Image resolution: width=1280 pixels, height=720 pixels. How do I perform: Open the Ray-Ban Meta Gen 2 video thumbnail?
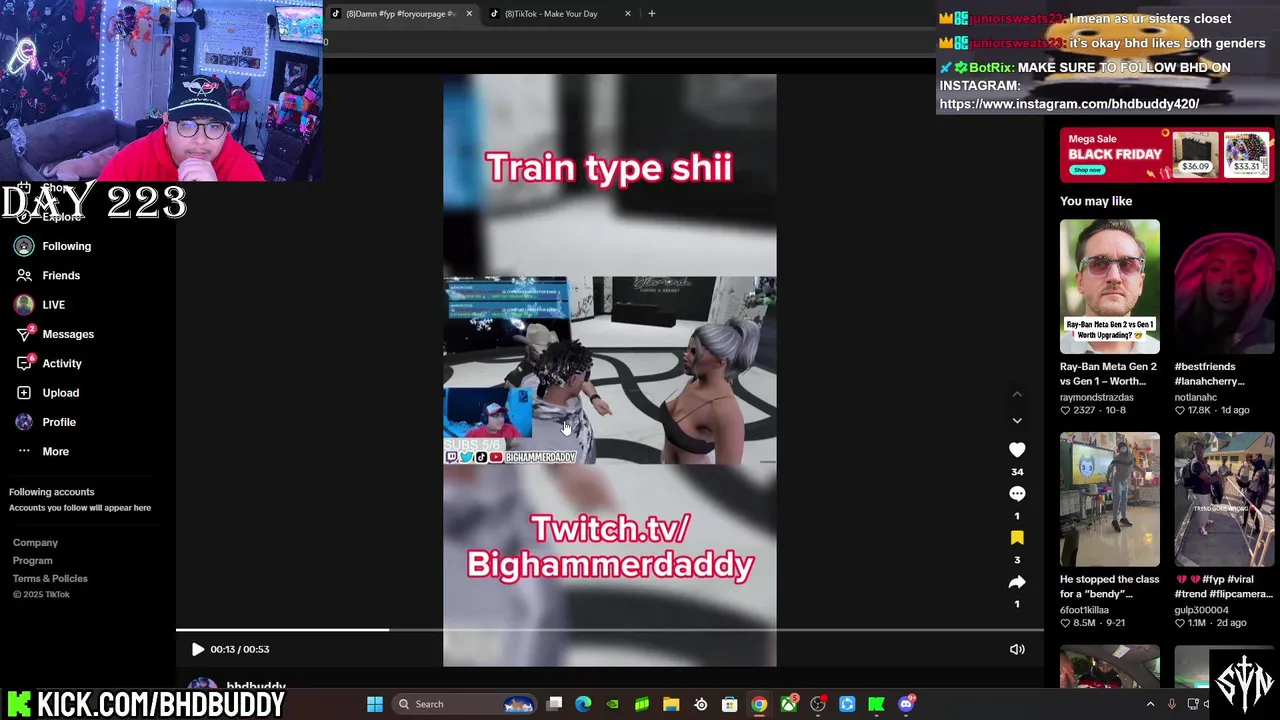(1110, 287)
